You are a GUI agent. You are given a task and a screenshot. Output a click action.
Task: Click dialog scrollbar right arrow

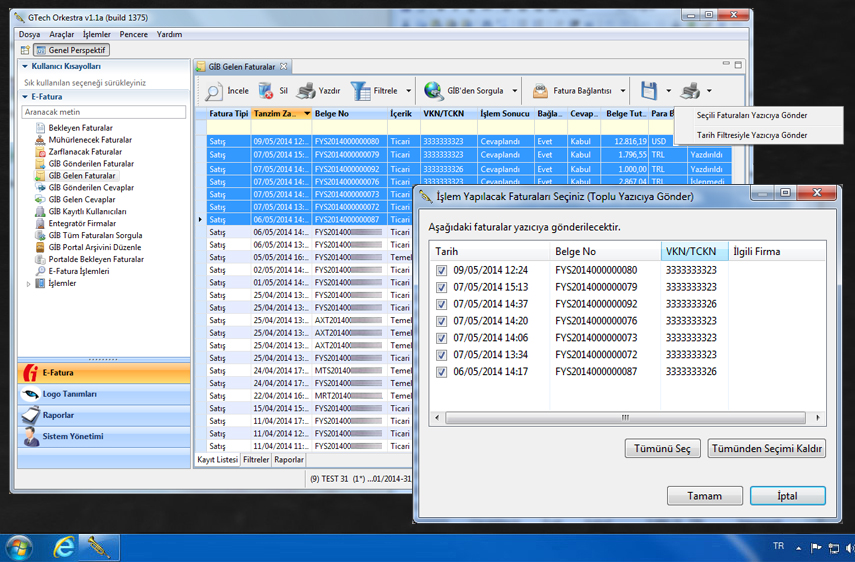(817, 418)
